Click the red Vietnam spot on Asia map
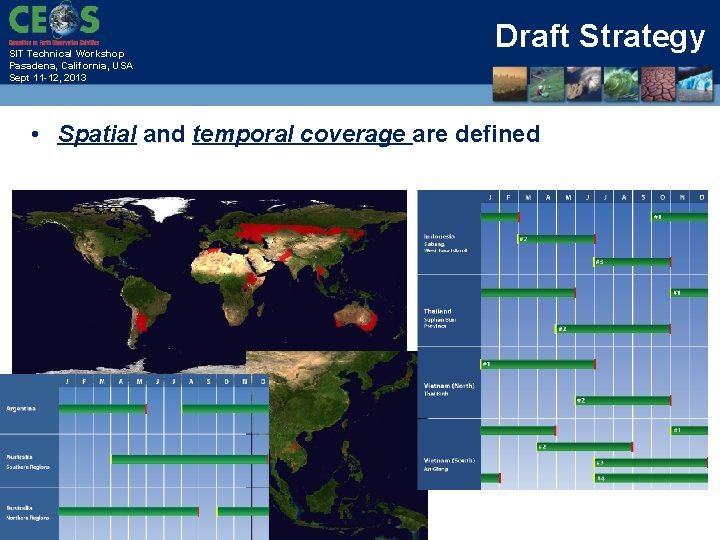The height and width of the screenshot is (540, 720). (x=296, y=446)
